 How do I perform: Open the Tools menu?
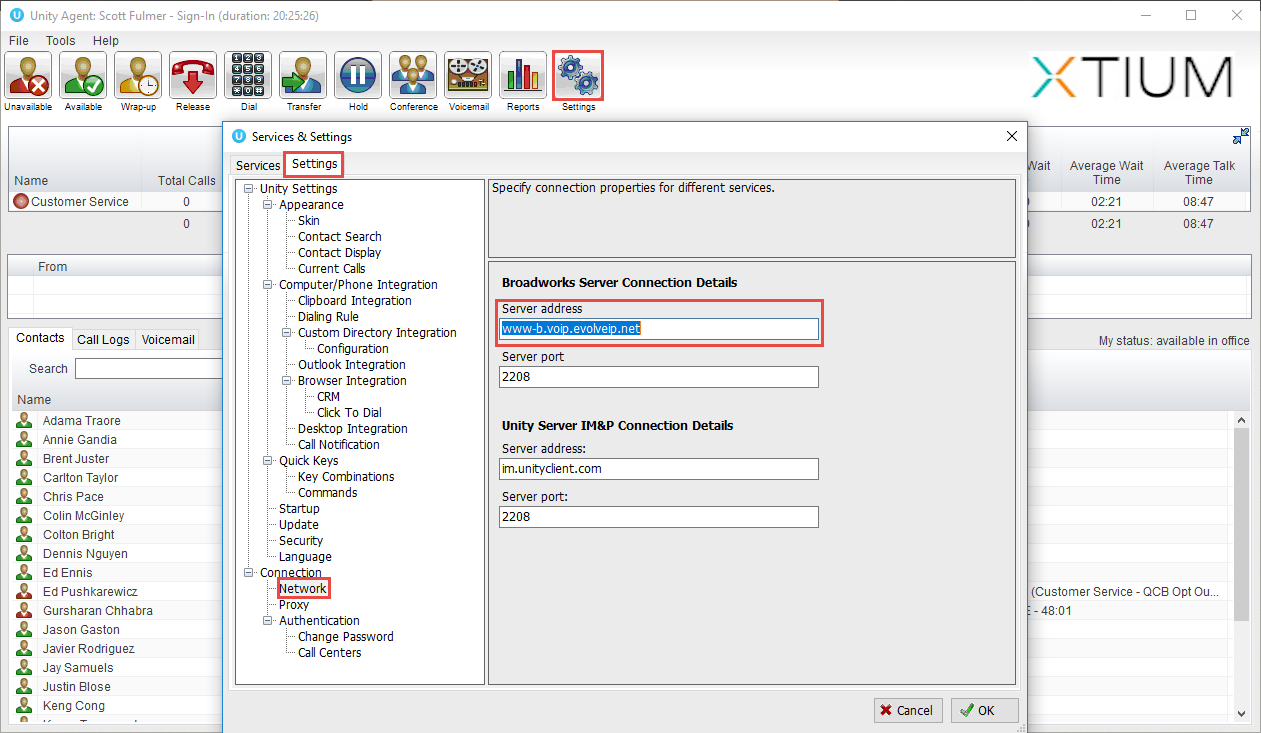tap(60, 41)
